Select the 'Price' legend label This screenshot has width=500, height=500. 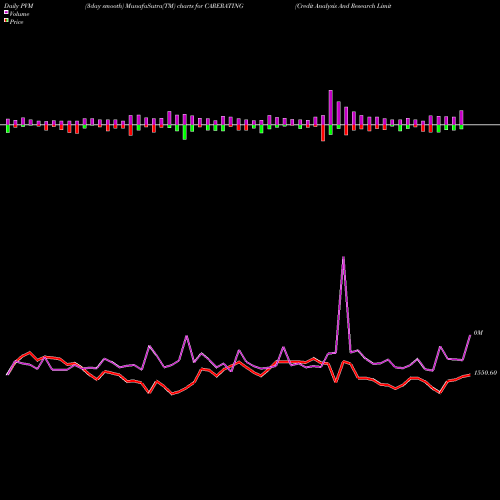click(x=16, y=22)
